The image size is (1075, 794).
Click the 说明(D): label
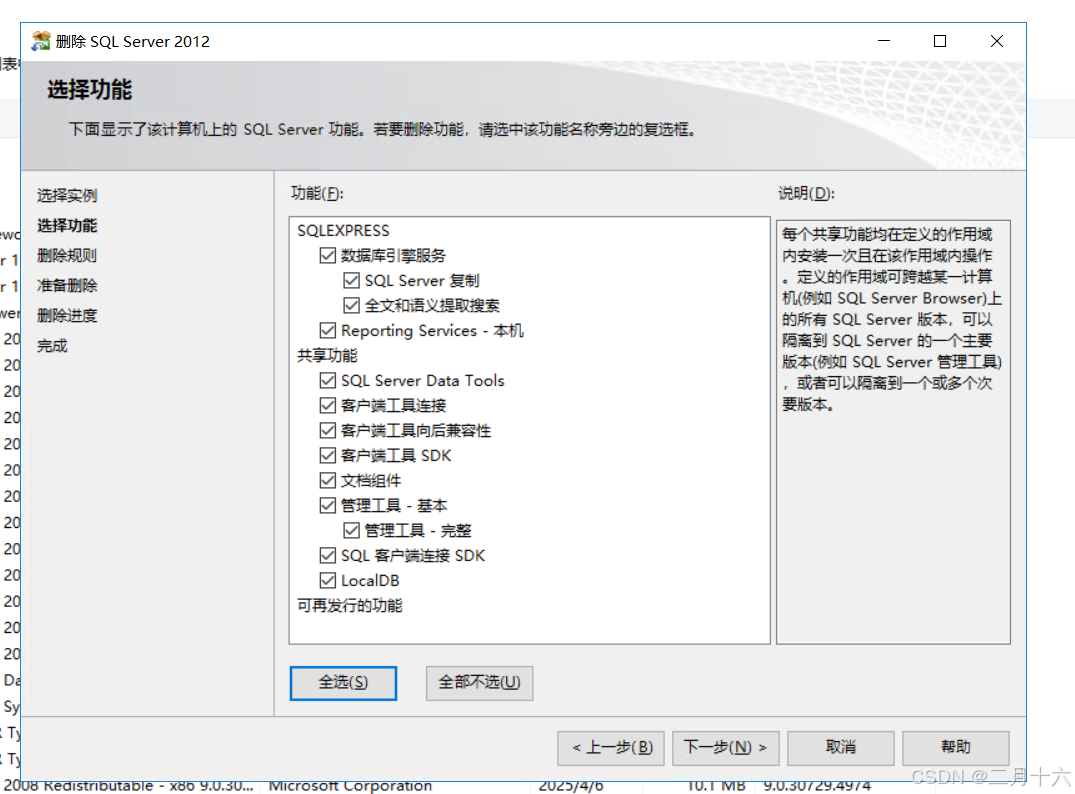[x=806, y=193]
